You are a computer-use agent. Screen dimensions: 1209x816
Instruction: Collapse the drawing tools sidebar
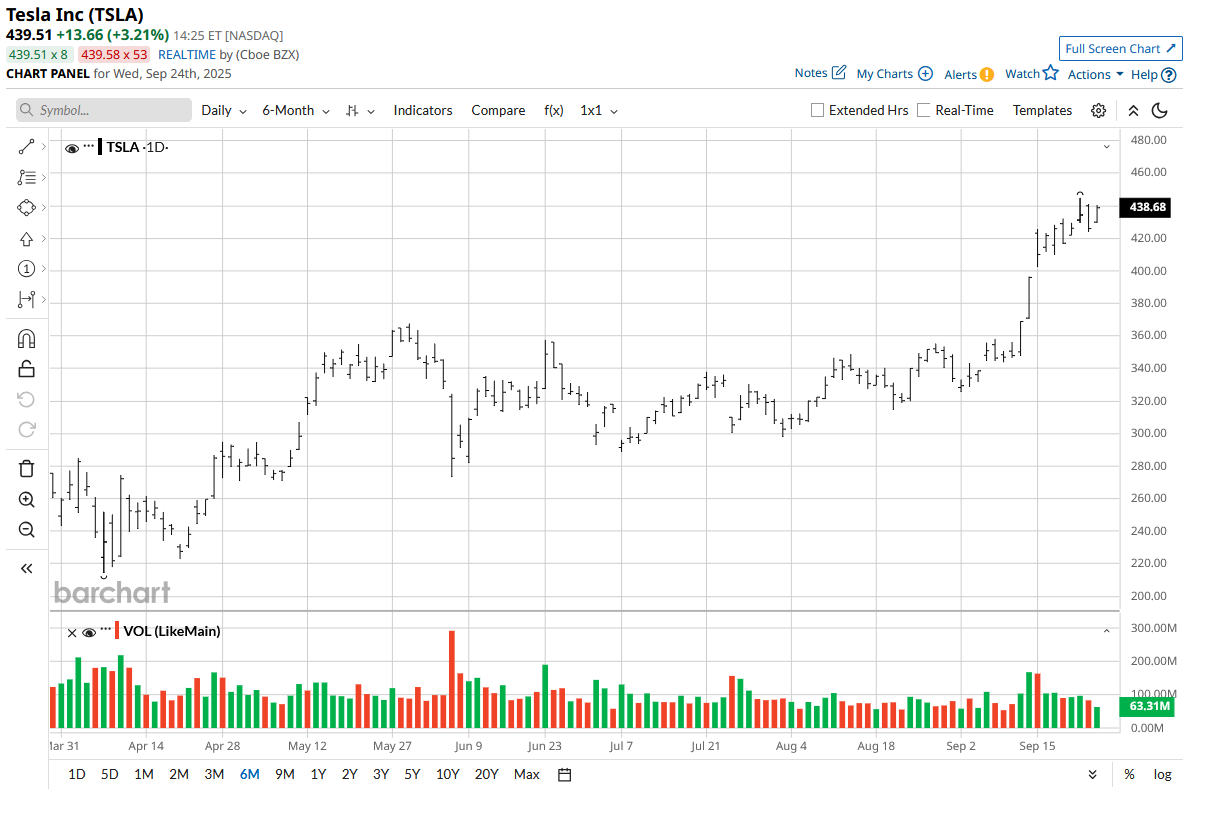click(x=27, y=568)
